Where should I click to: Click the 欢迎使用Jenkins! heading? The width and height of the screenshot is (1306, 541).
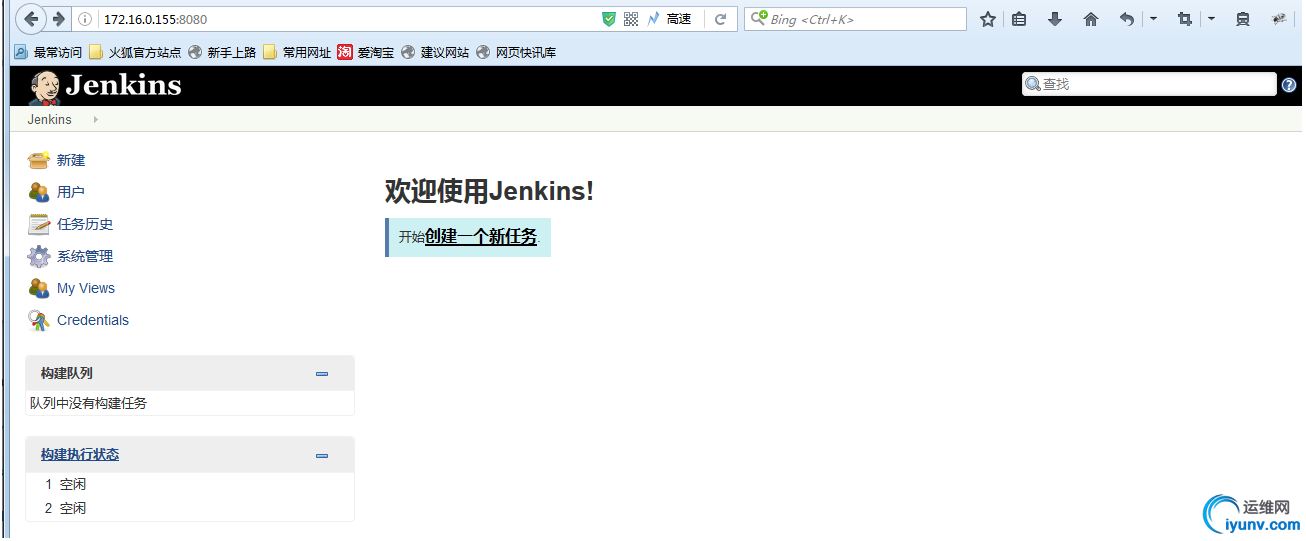point(489,191)
